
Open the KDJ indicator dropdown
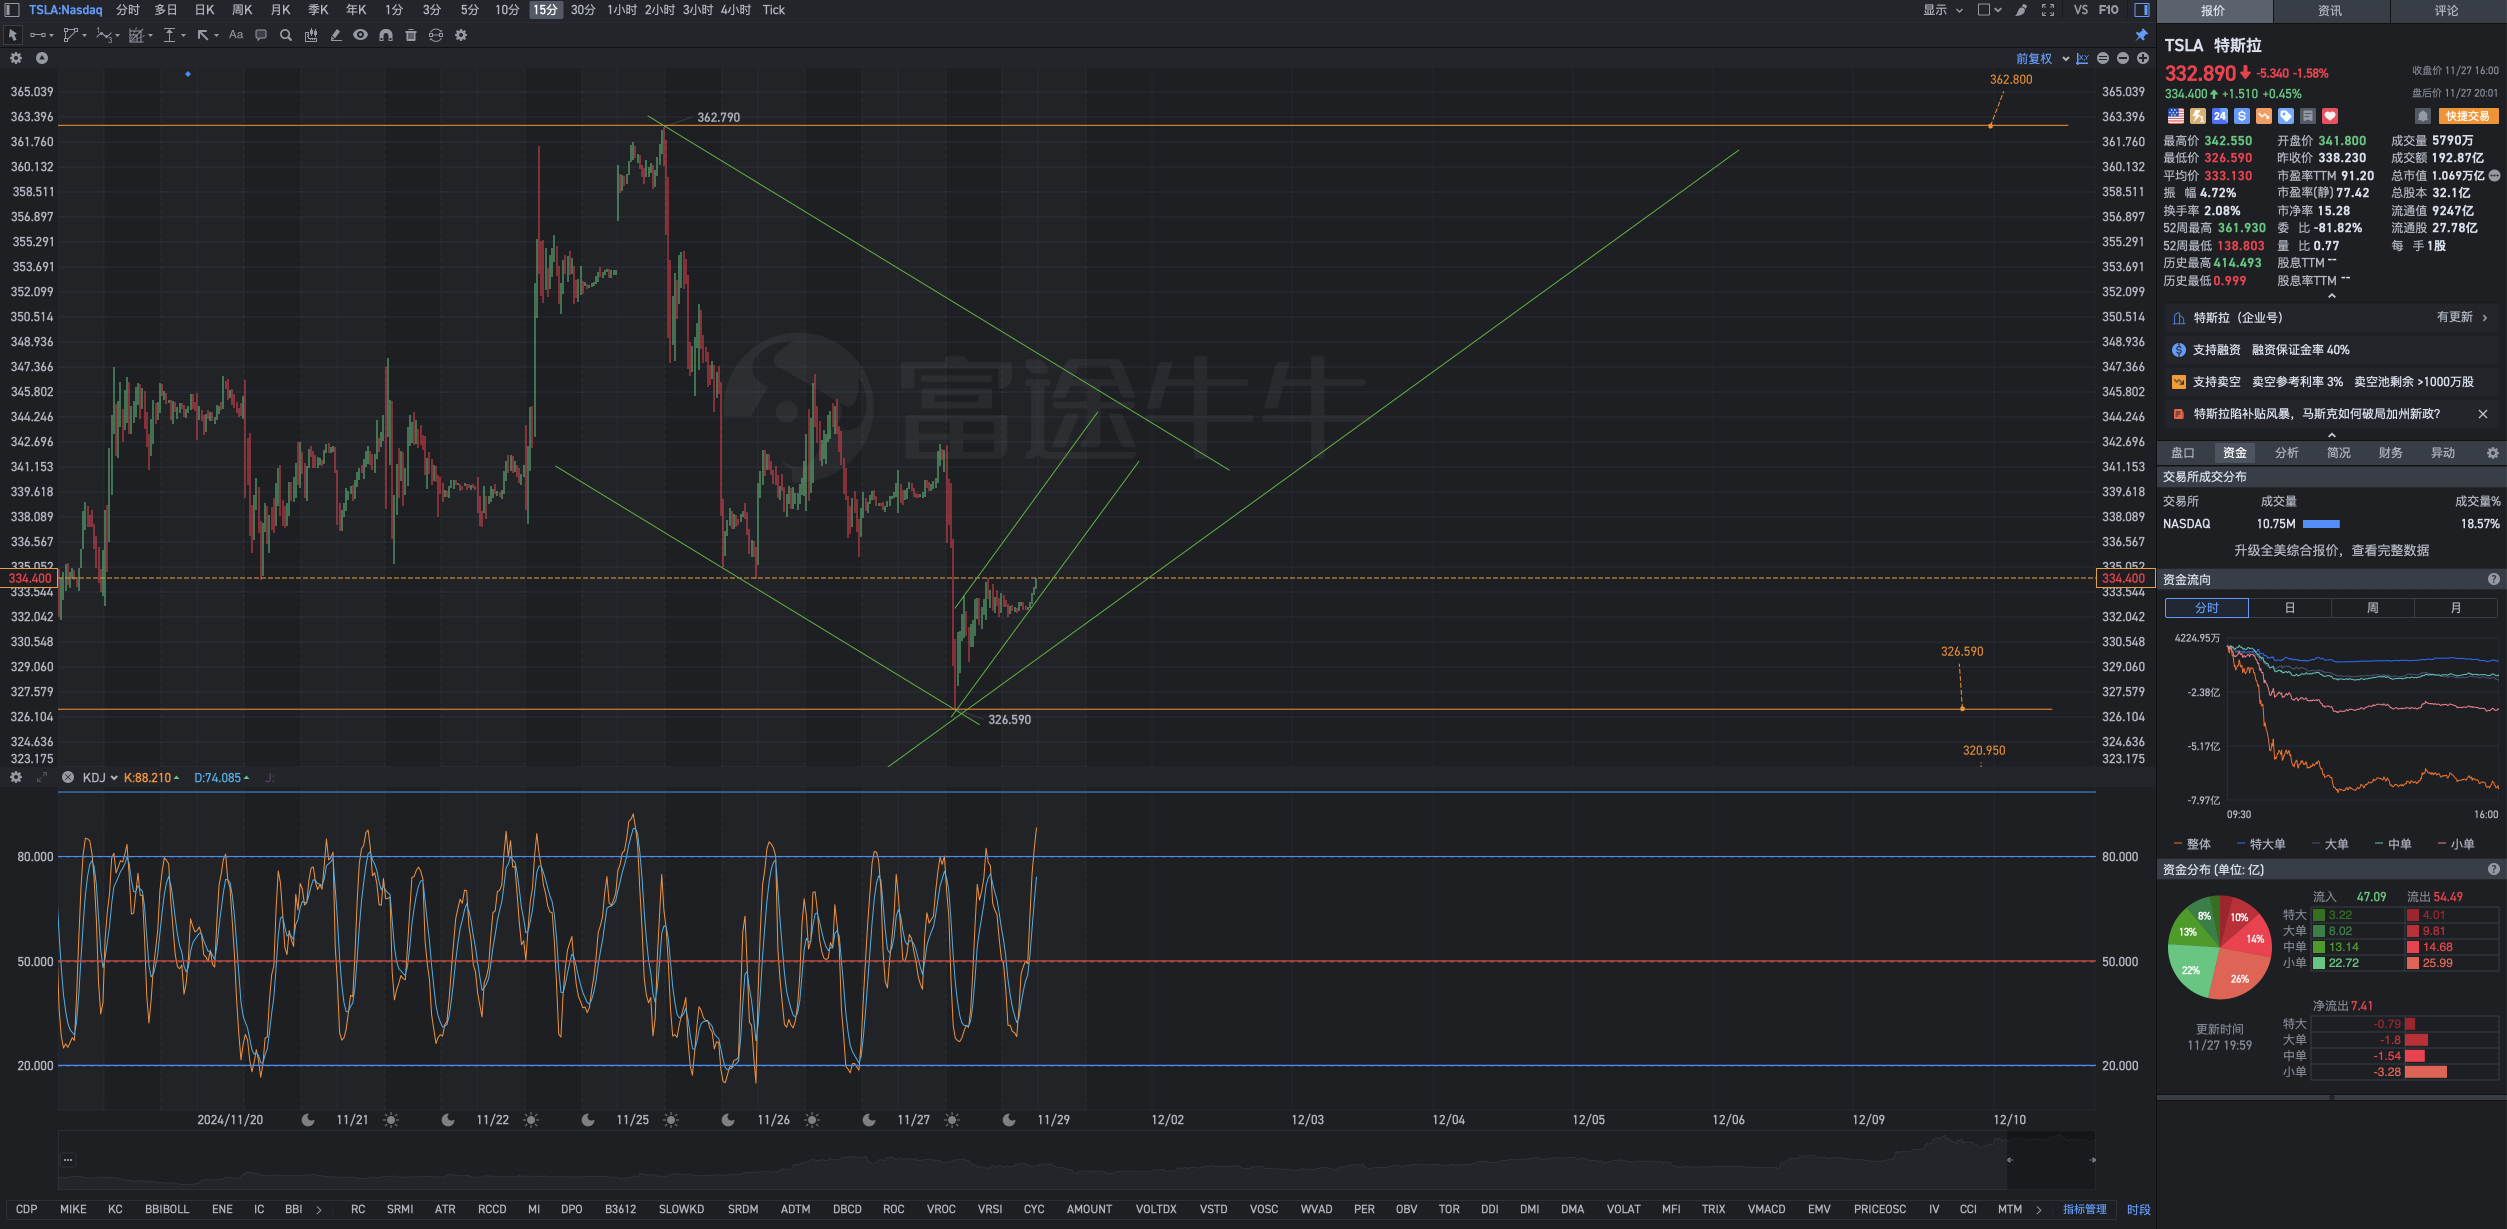(x=100, y=777)
